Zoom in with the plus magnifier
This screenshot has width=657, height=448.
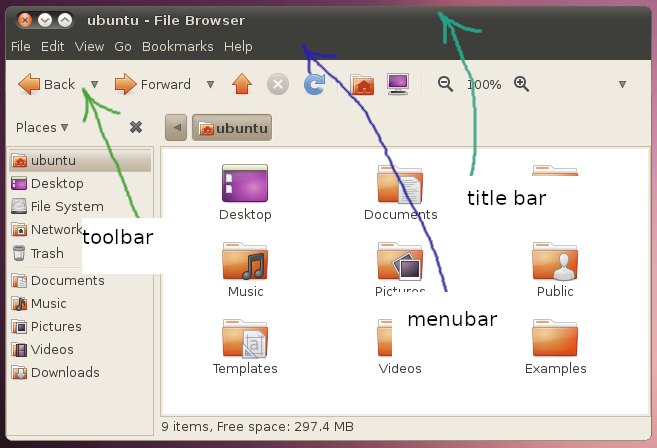[x=521, y=84]
